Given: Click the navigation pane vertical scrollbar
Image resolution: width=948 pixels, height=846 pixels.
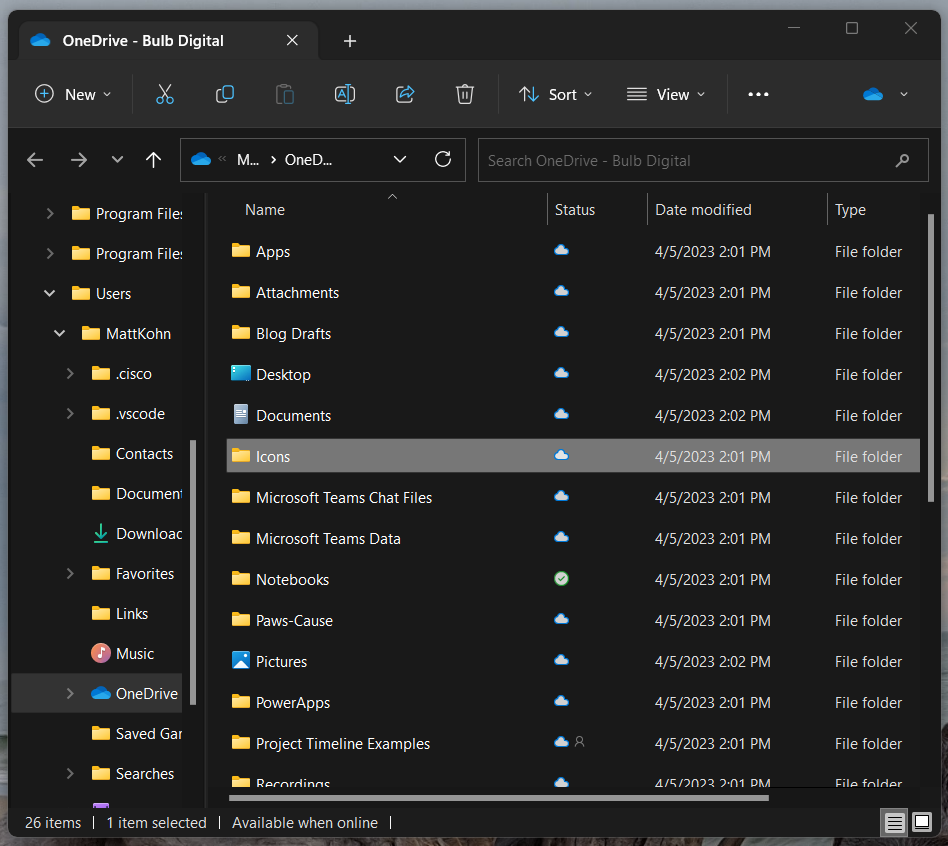Looking at the screenshot, I should point(193,572).
